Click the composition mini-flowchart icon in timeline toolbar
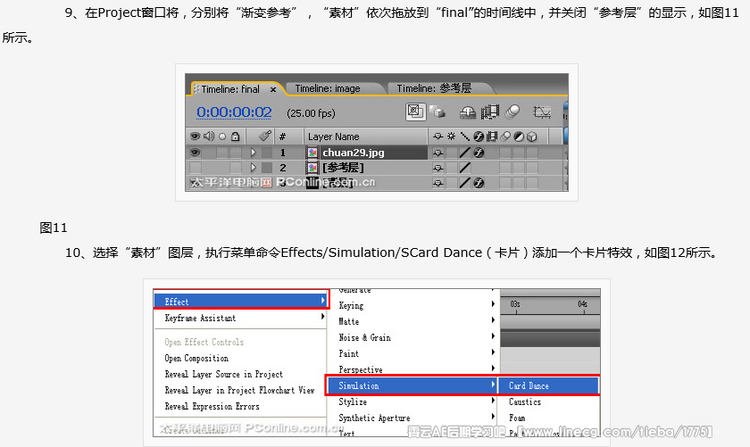The image size is (750, 447). [x=415, y=112]
